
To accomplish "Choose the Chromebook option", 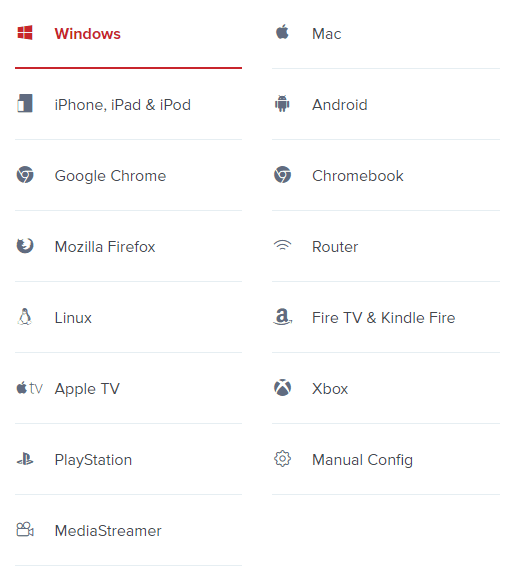I will pos(386,176).
